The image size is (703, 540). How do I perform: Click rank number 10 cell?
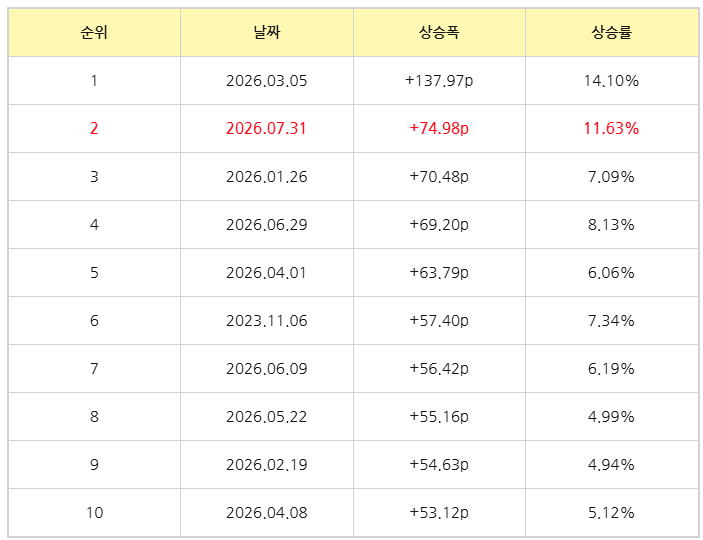tap(94, 513)
